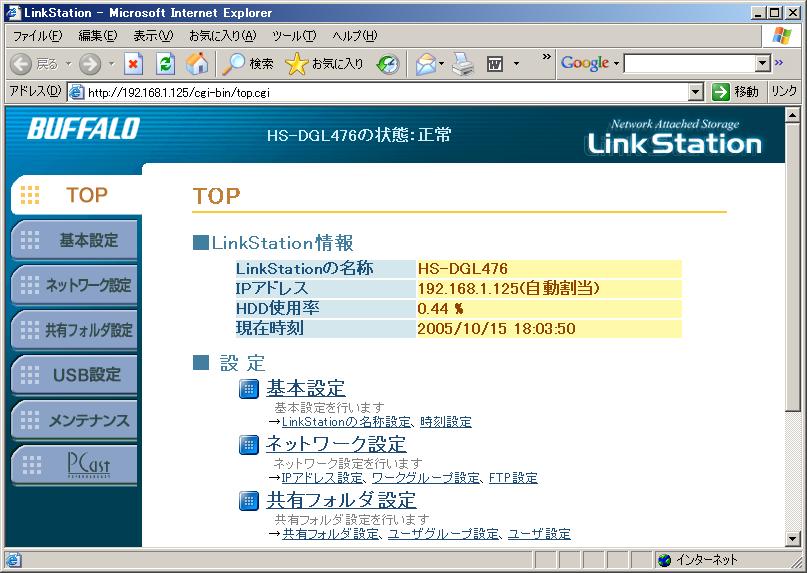Open the FTP設定 link
Viewport: 807px width, 573px height.
(513, 478)
